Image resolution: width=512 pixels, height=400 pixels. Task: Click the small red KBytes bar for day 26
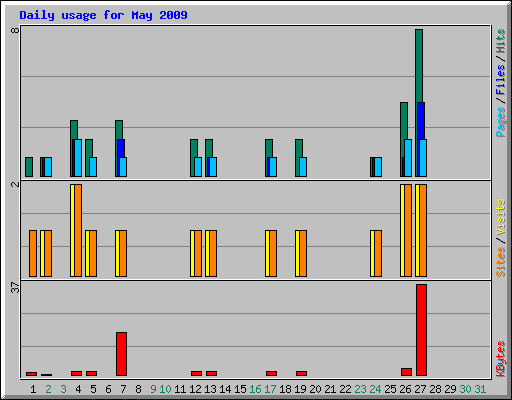point(406,372)
